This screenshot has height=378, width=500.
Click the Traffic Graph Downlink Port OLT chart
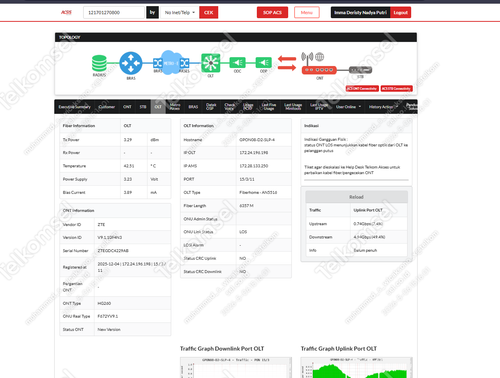(x=236, y=367)
